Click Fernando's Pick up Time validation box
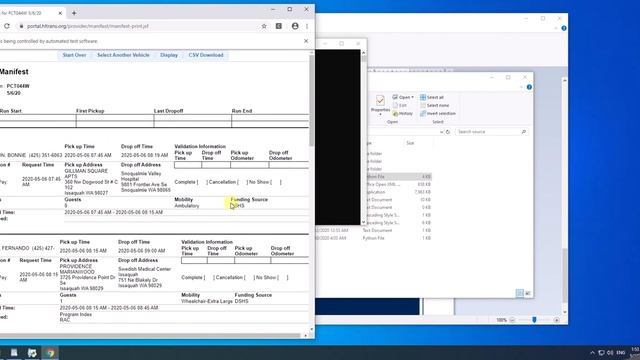The image size is (640, 360). tap(194, 260)
